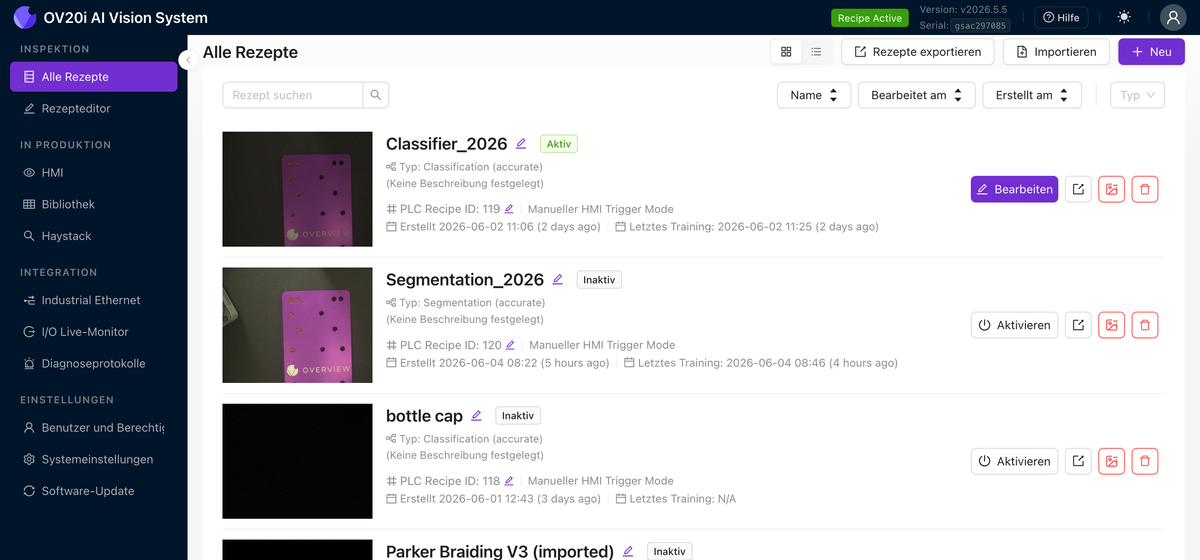The height and width of the screenshot is (560, 1200).
Task: Rename Classifier_2026 with pencil icon
Action: pyautogui.click(x=521, y=144)
